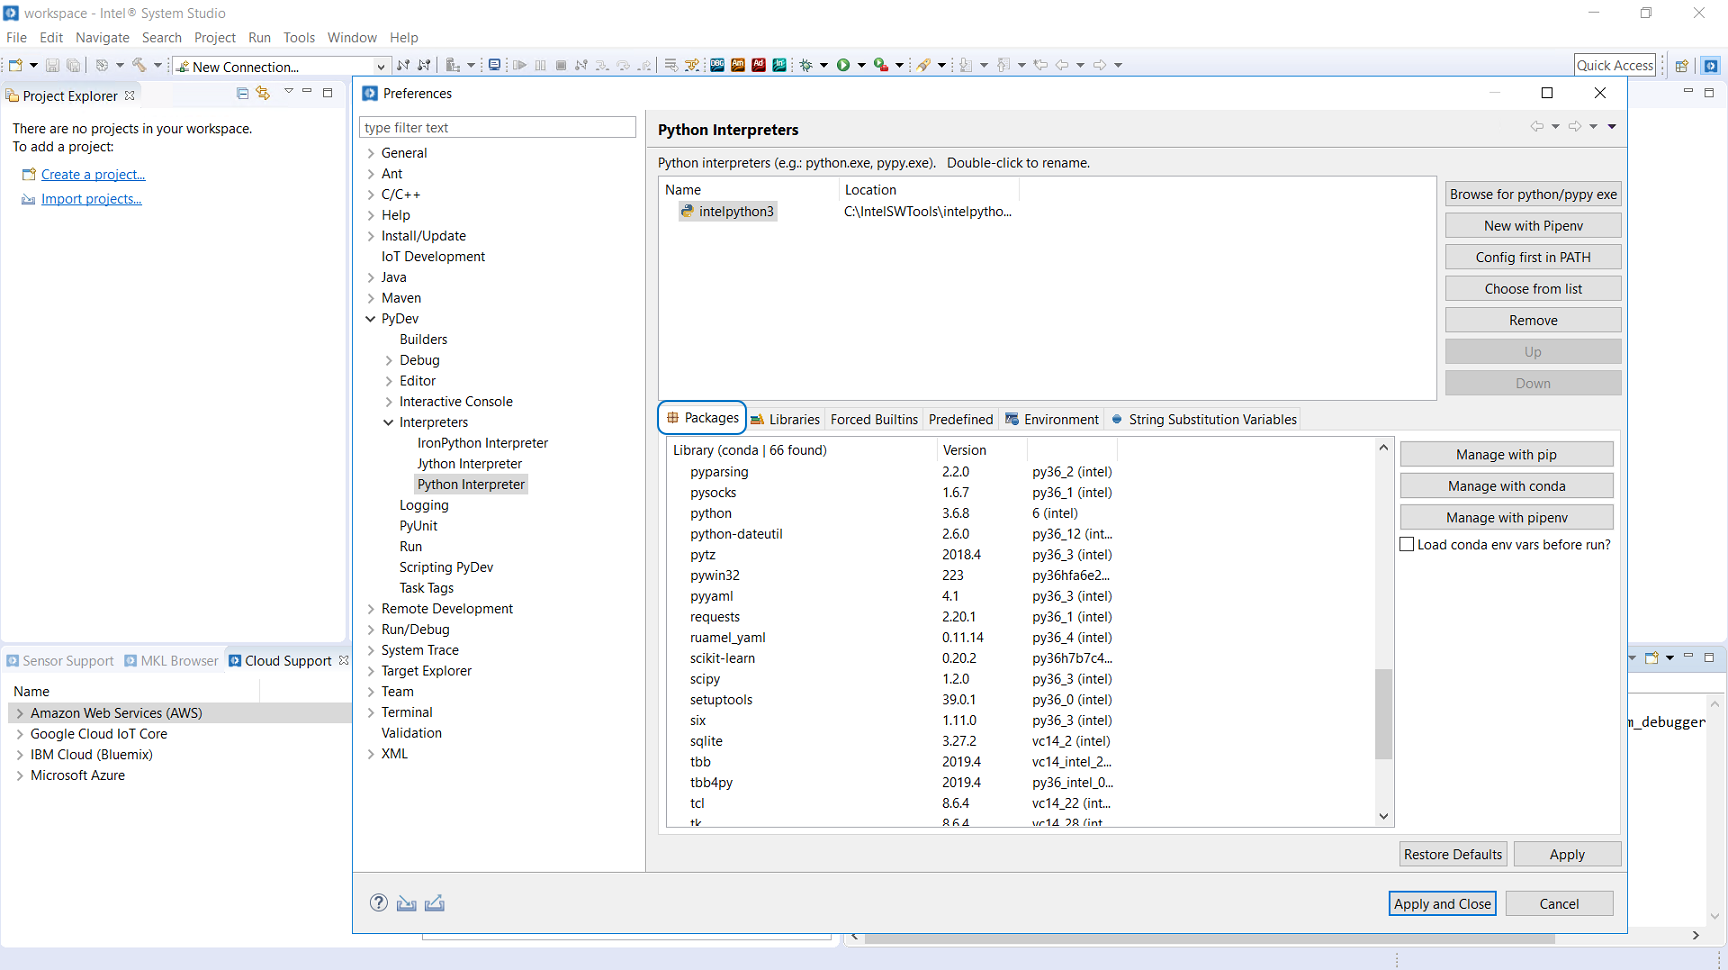Click the Apply and Close button
Viewport: 1728px width, 970px height.
point(1442,903)
